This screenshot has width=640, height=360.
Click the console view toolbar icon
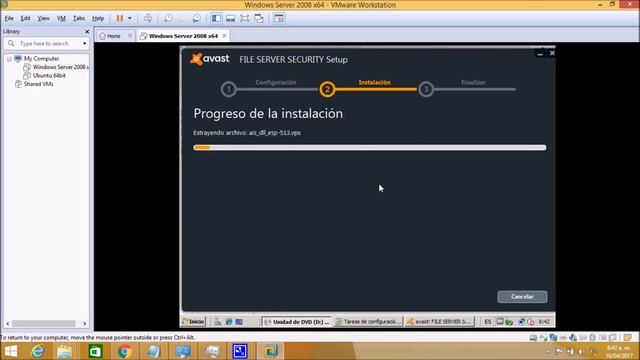279,18
